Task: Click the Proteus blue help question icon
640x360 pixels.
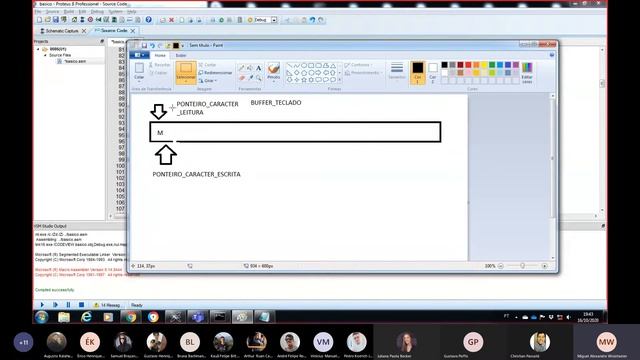Action: click(x=149, y=20)
